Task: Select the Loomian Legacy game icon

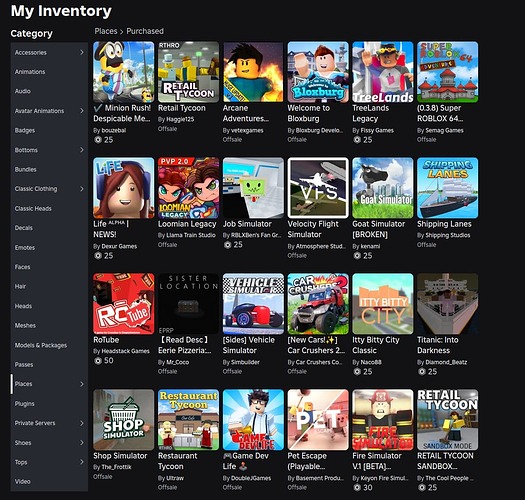Action: point(188,188)
